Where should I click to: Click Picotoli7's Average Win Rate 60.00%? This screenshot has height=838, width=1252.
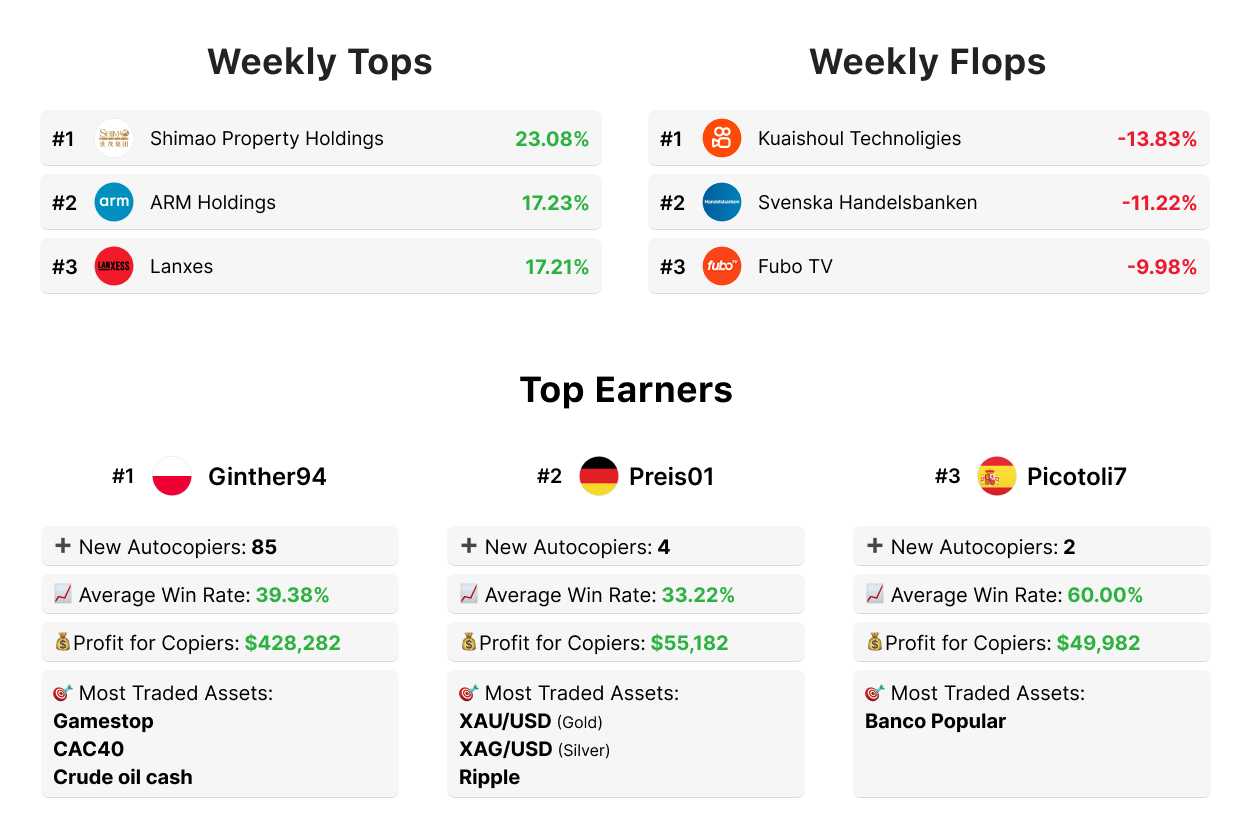point(1105,595)
